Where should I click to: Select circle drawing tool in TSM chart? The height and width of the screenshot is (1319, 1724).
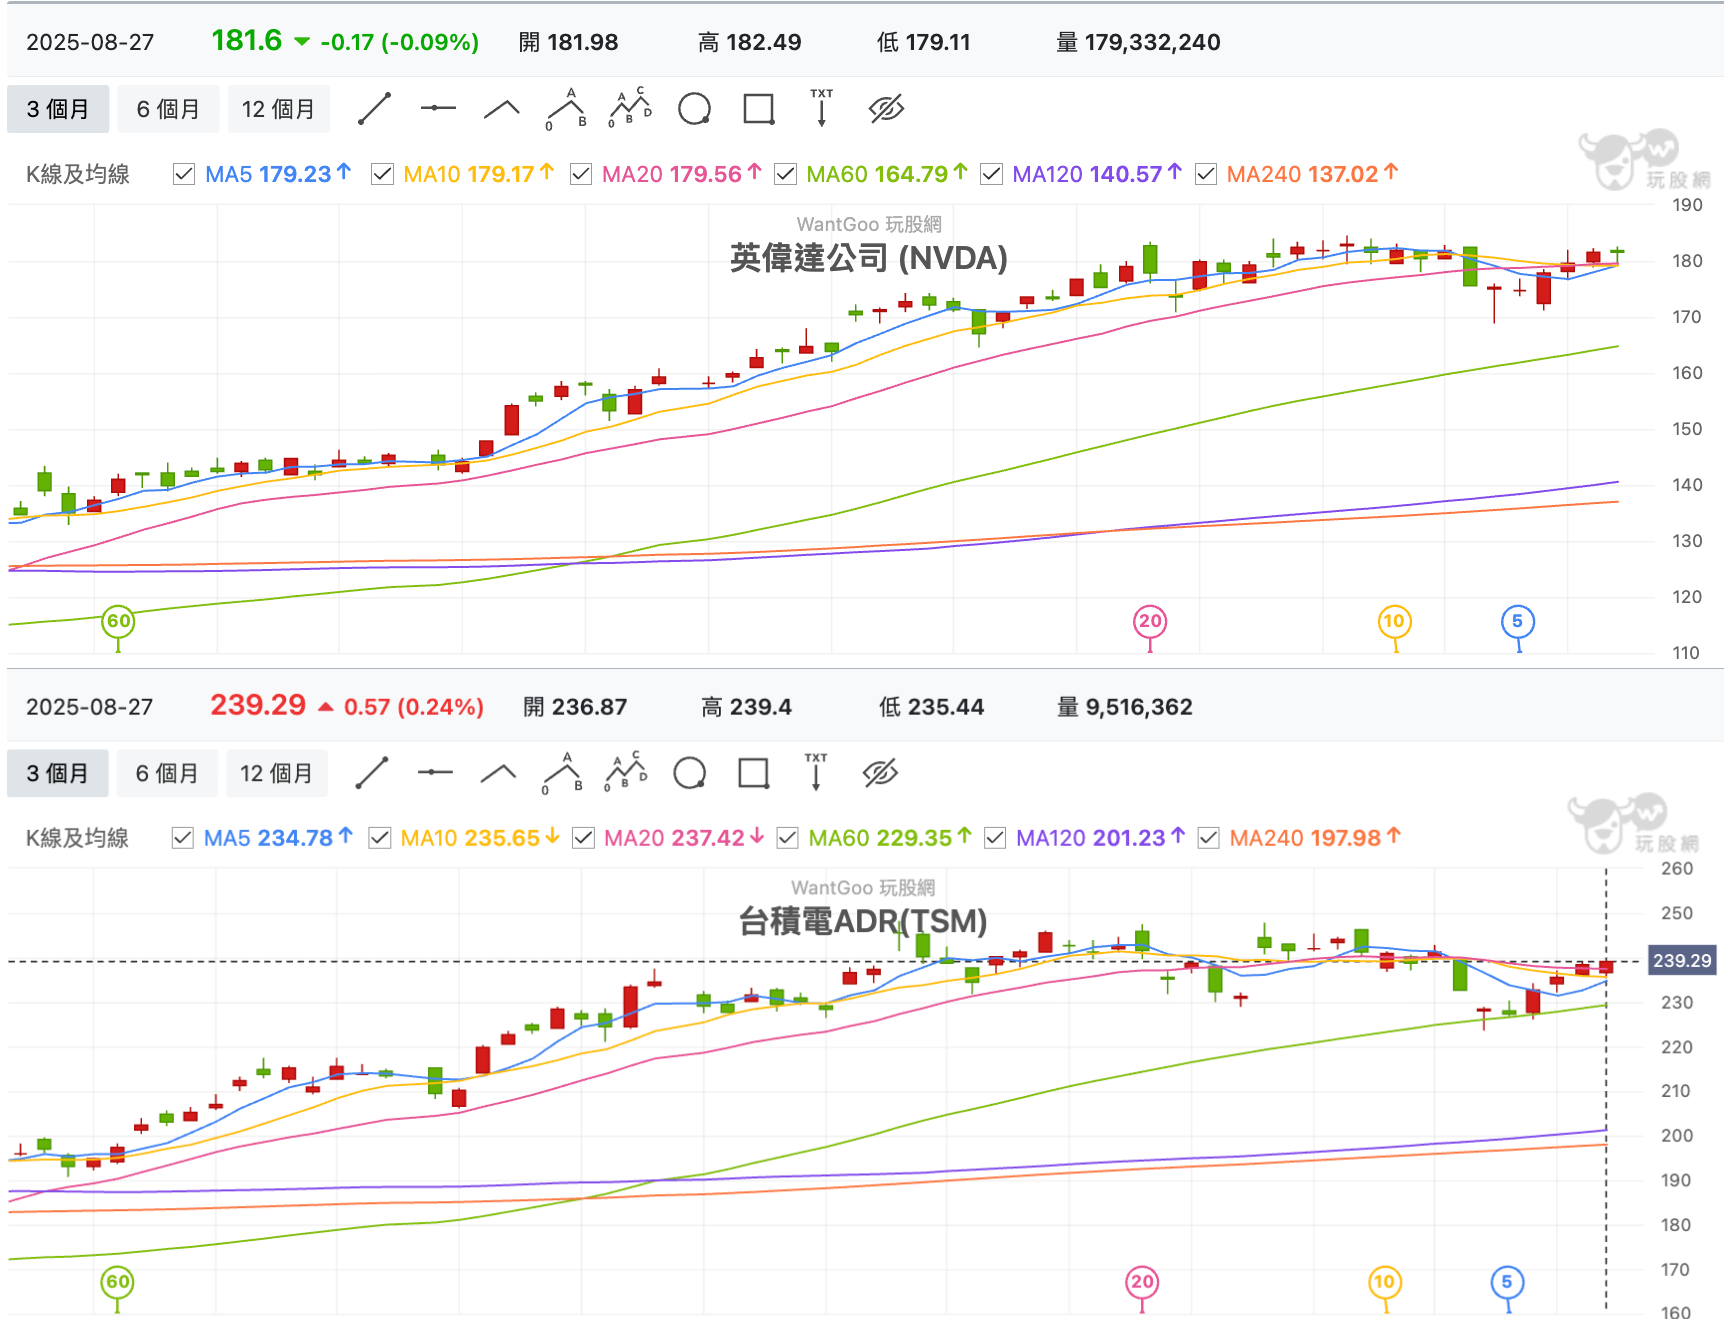pyautogui.click(x=690, y=773)
